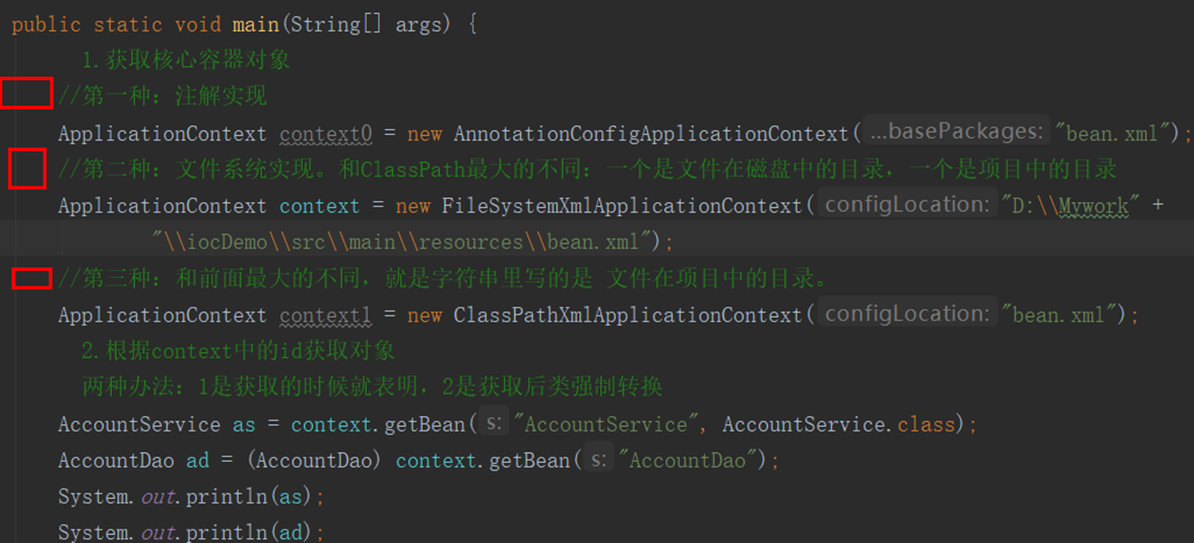Viewport: 1194px width, 543px height.
Task: Click the unused context1 variable
Action: click(x=325, y=315)
